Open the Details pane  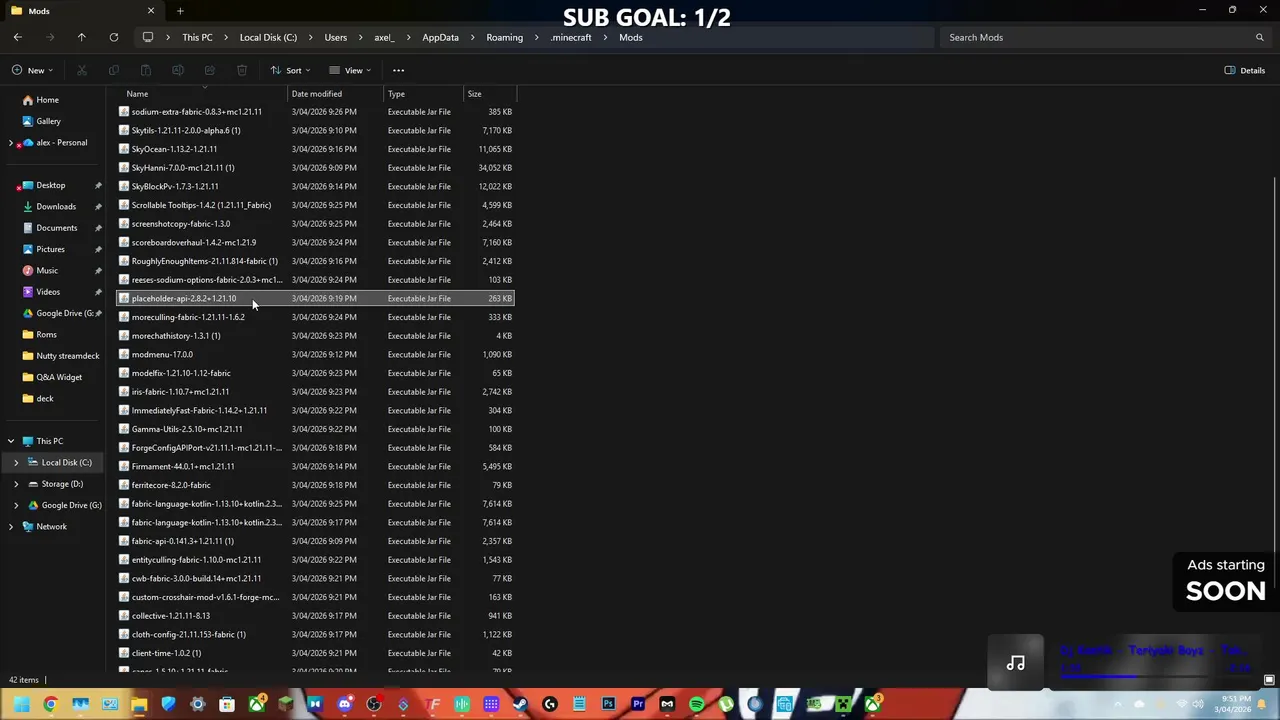pos(1245,70)
